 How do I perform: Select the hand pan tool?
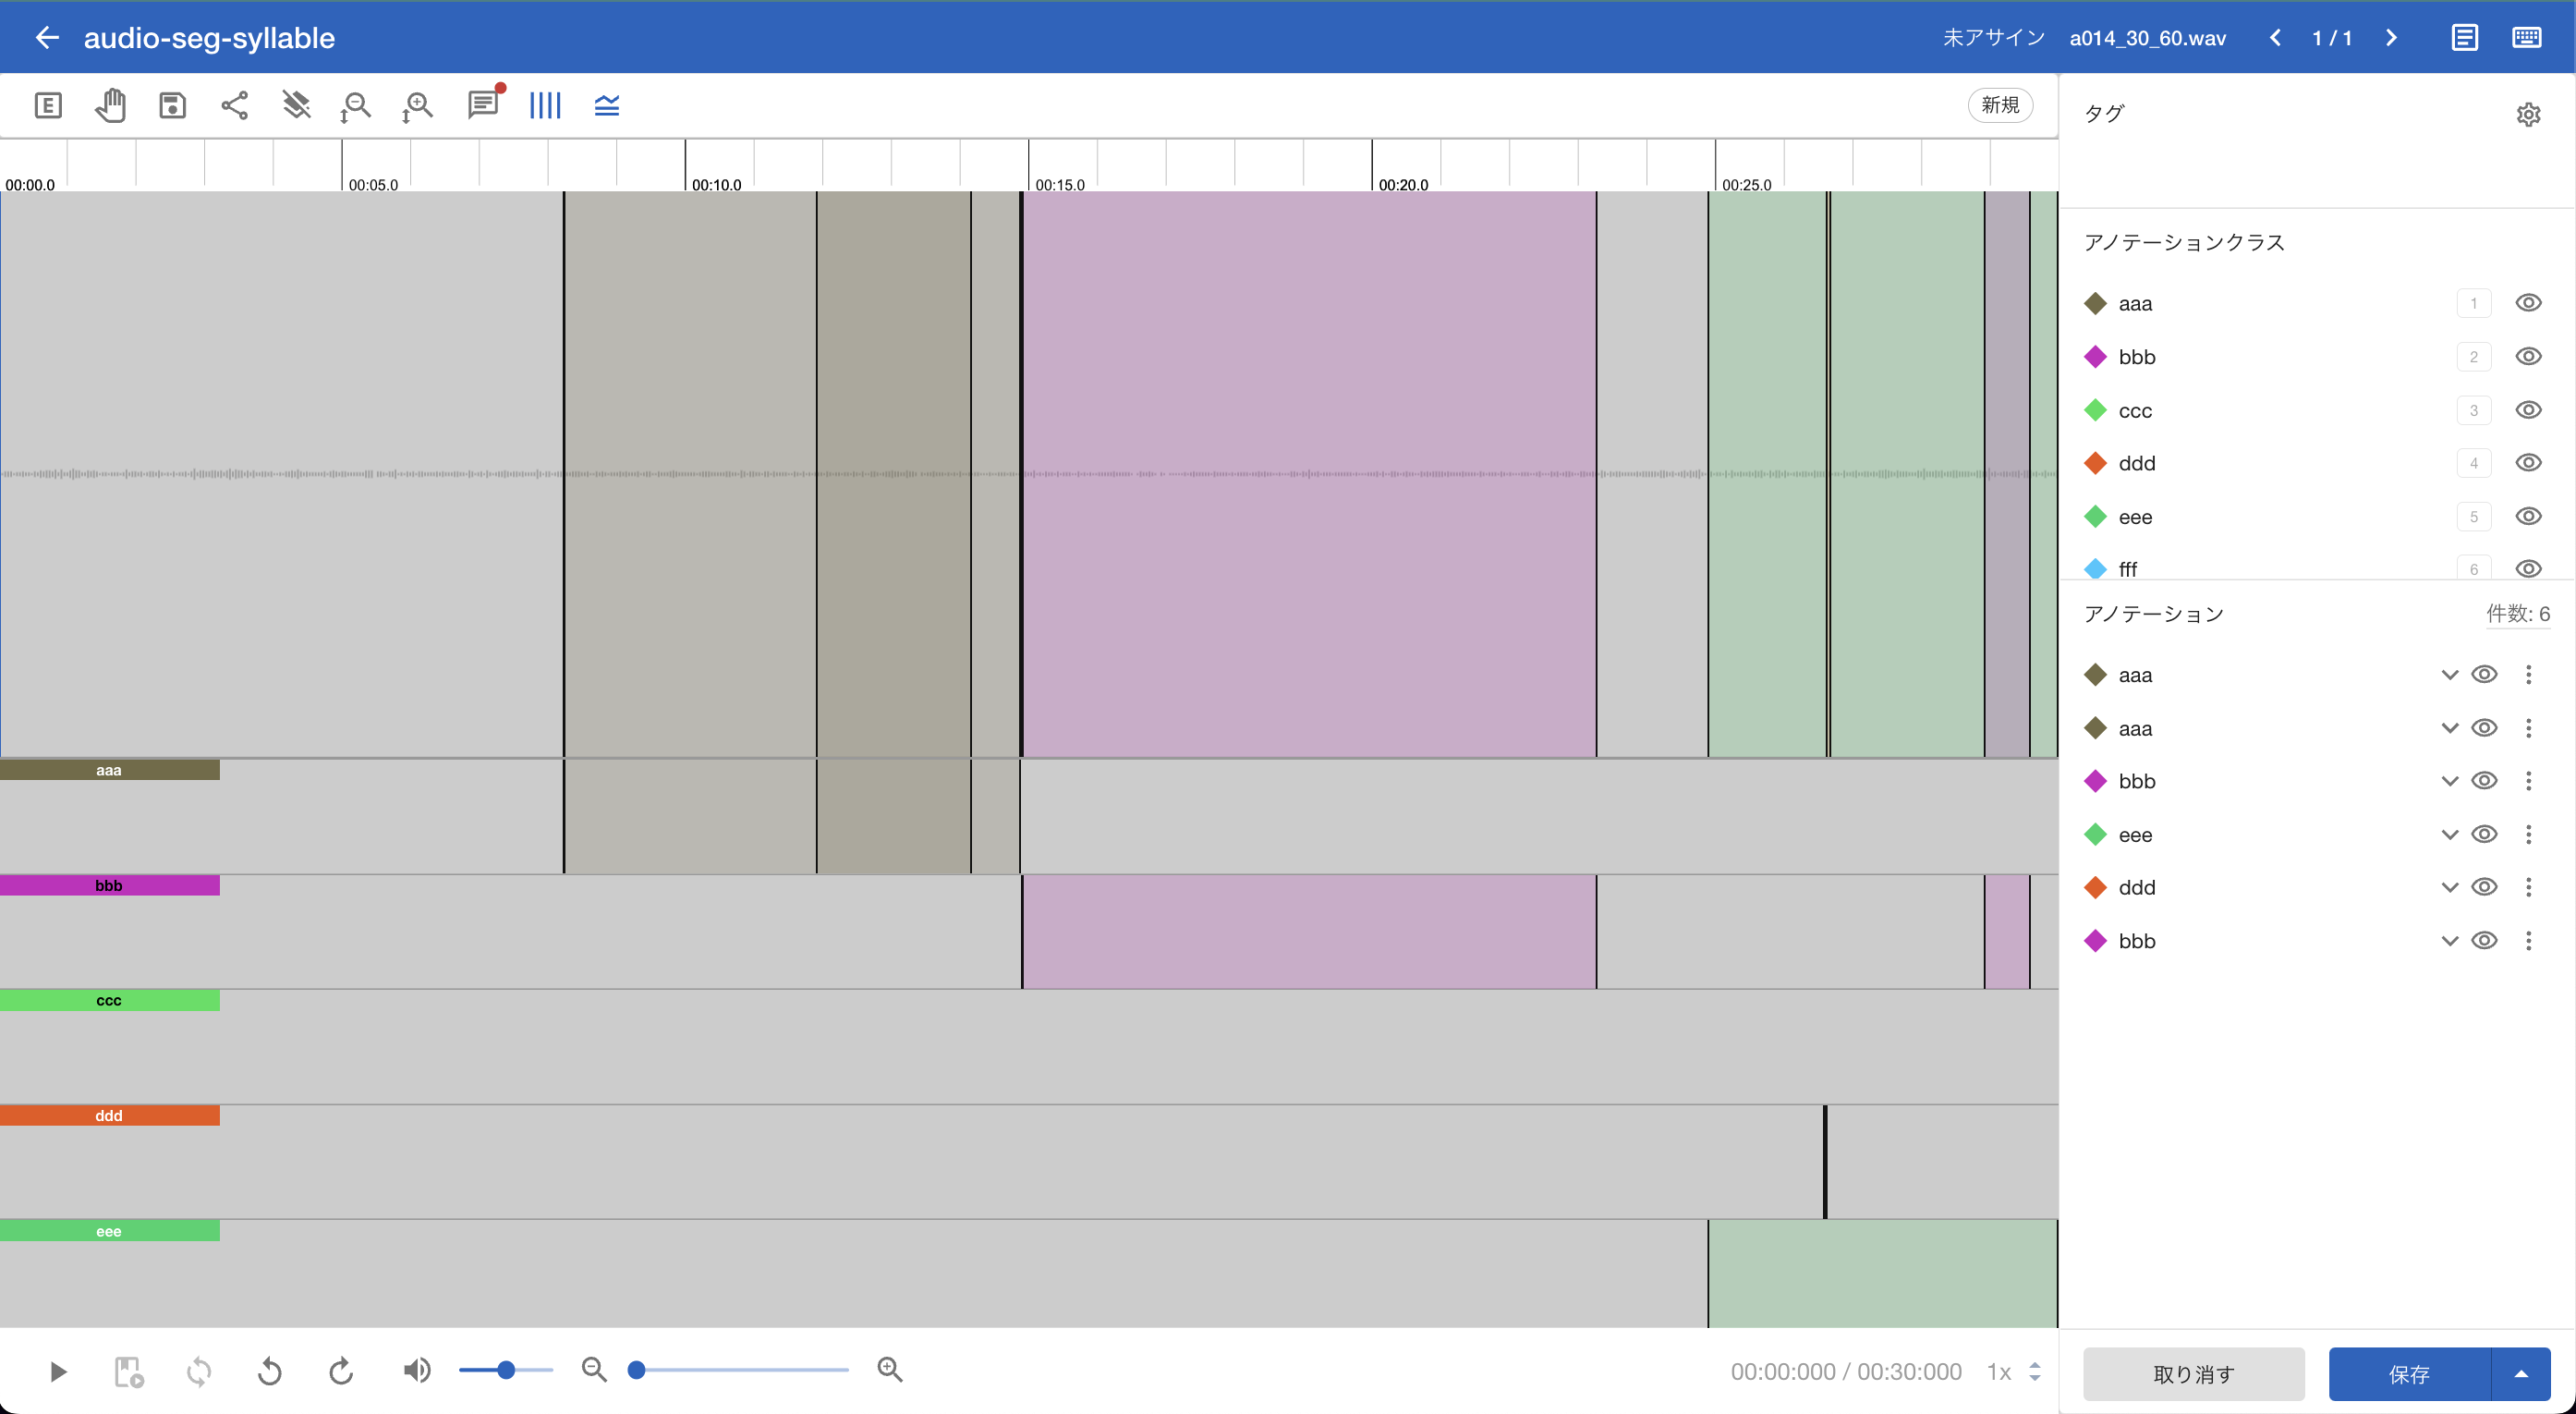[110, 105]
